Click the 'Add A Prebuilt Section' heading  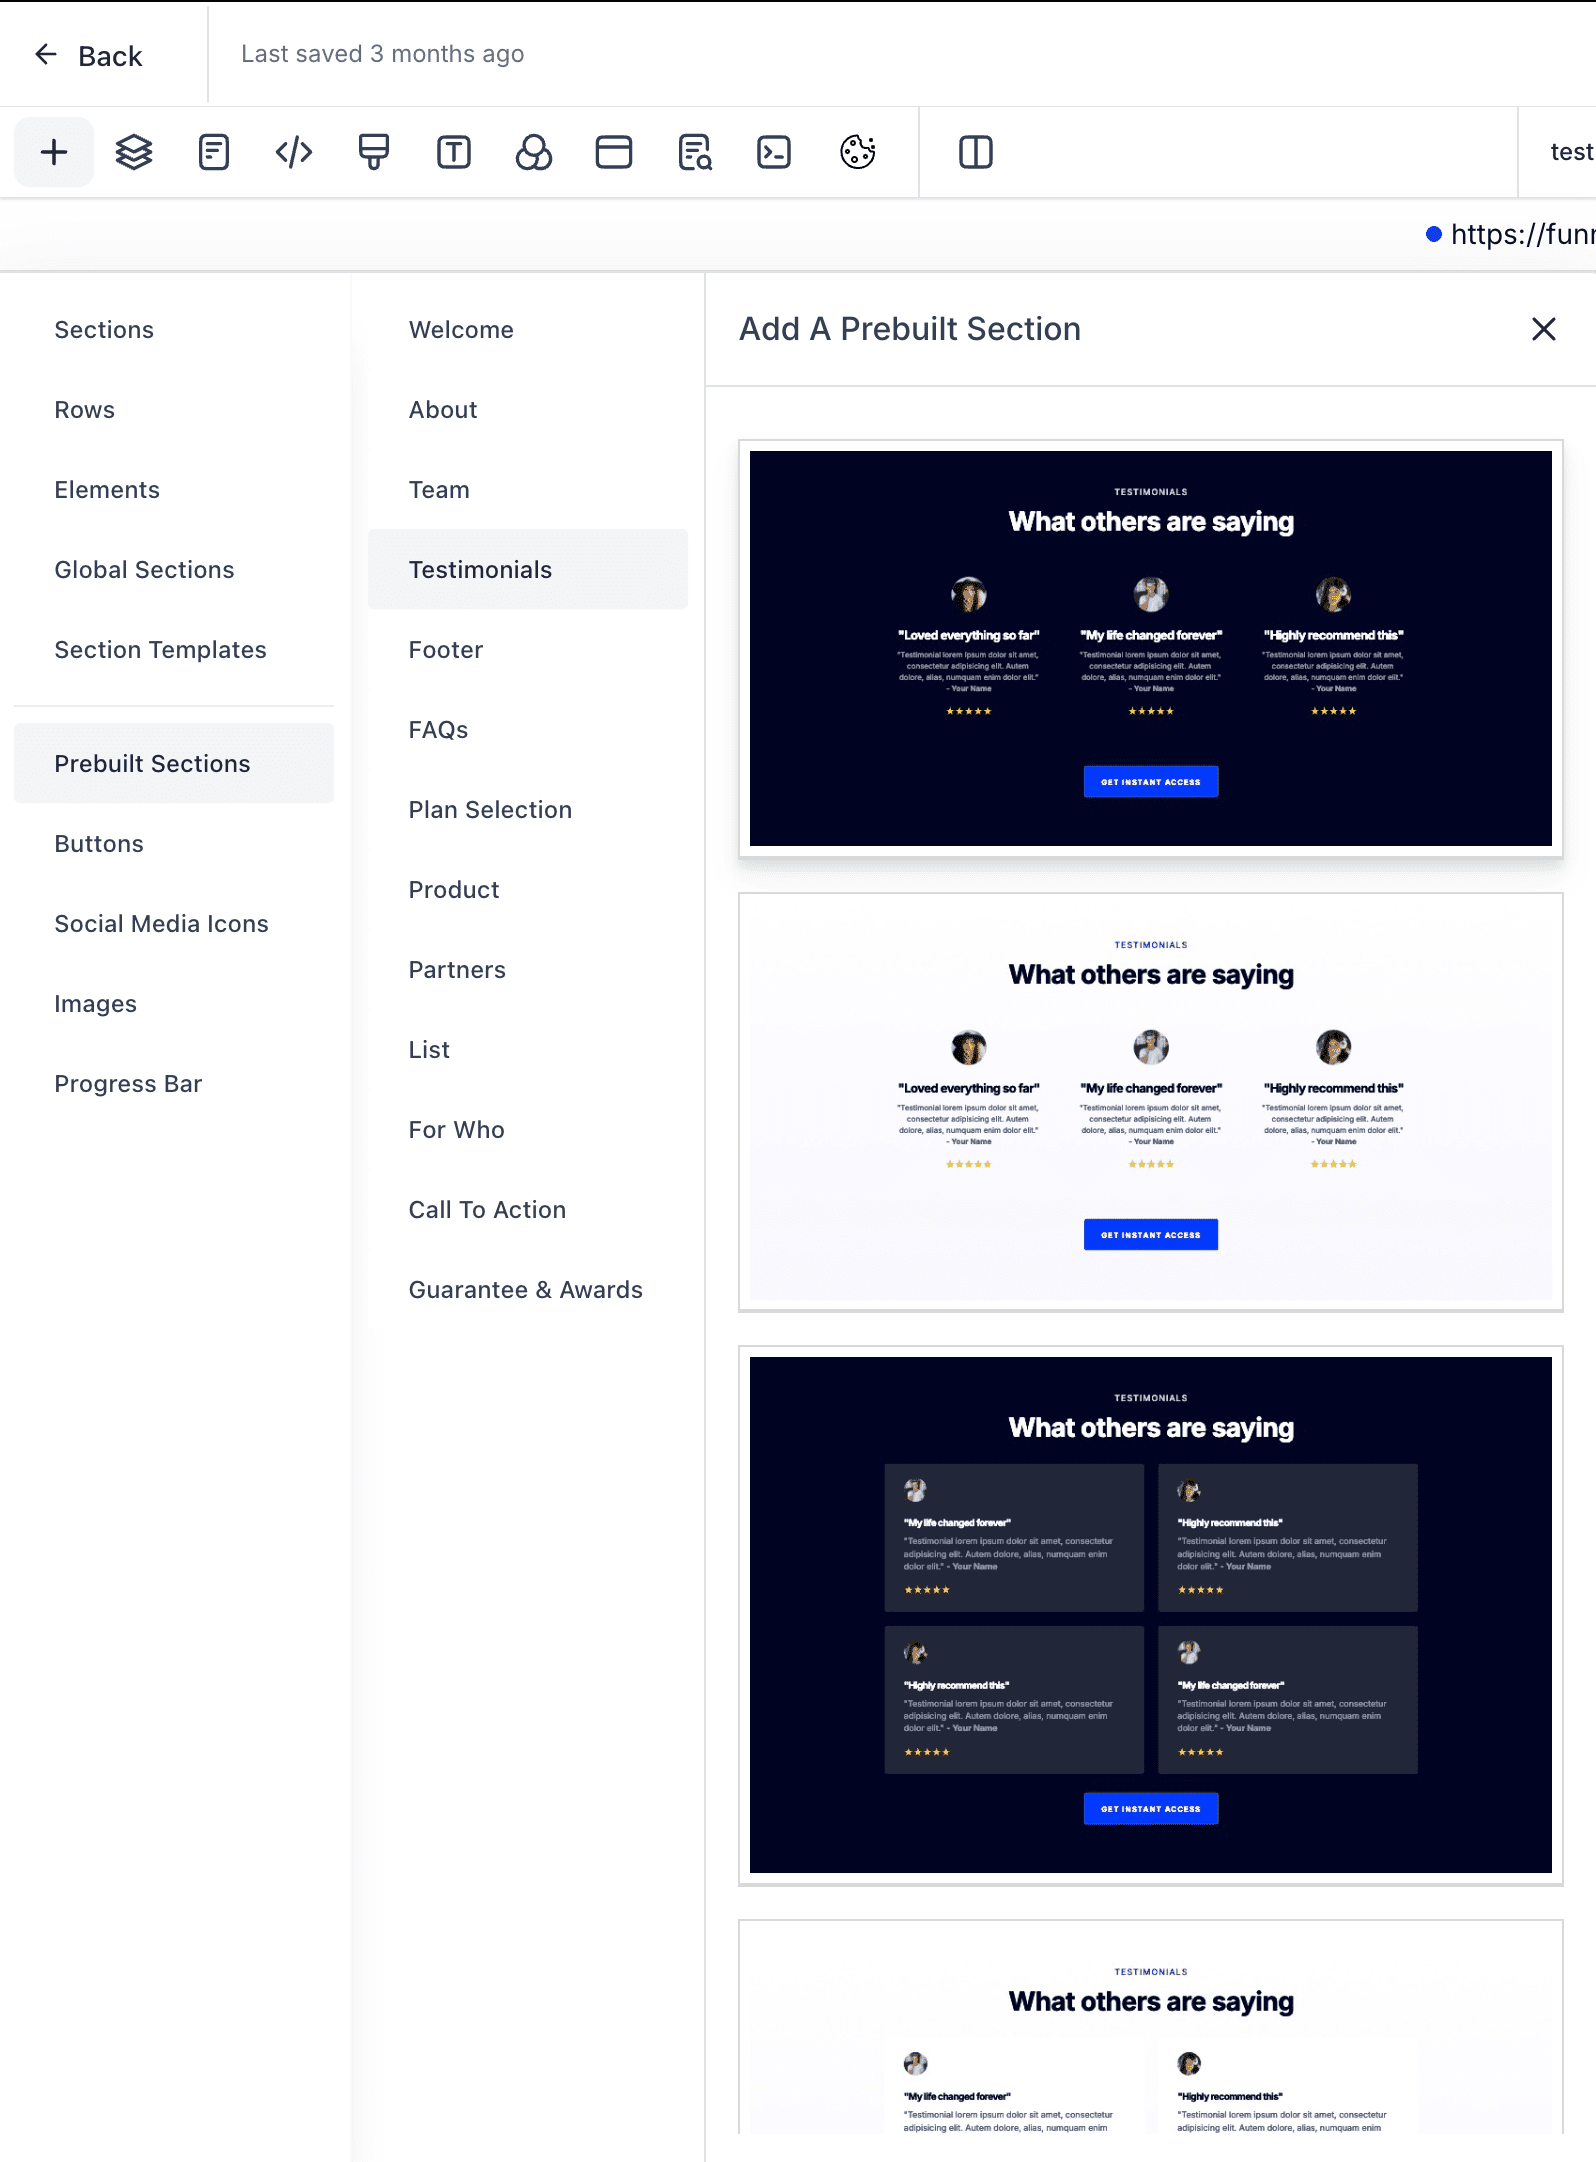pyautogui.click(x=910, y=329)
